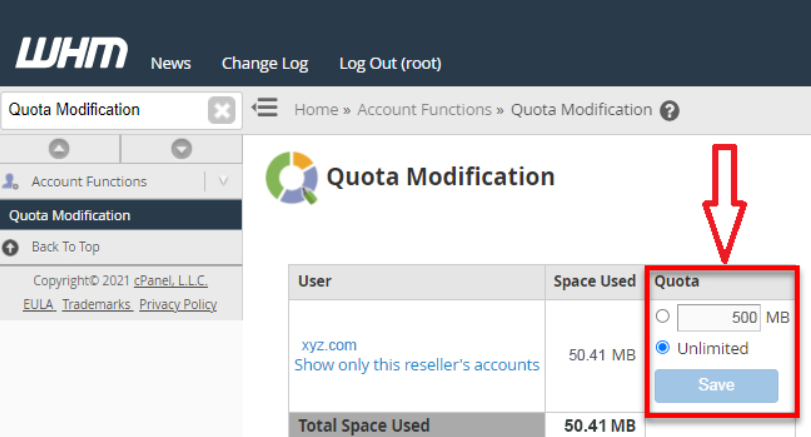Click the Account Functions user icon
The height and width of the screenshot is (437, 811).
pyautogui.click(x=11, y=182)
